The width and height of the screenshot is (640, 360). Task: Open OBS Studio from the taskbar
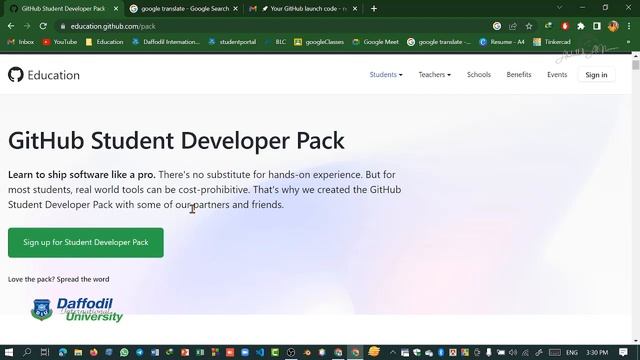[291, 352]
